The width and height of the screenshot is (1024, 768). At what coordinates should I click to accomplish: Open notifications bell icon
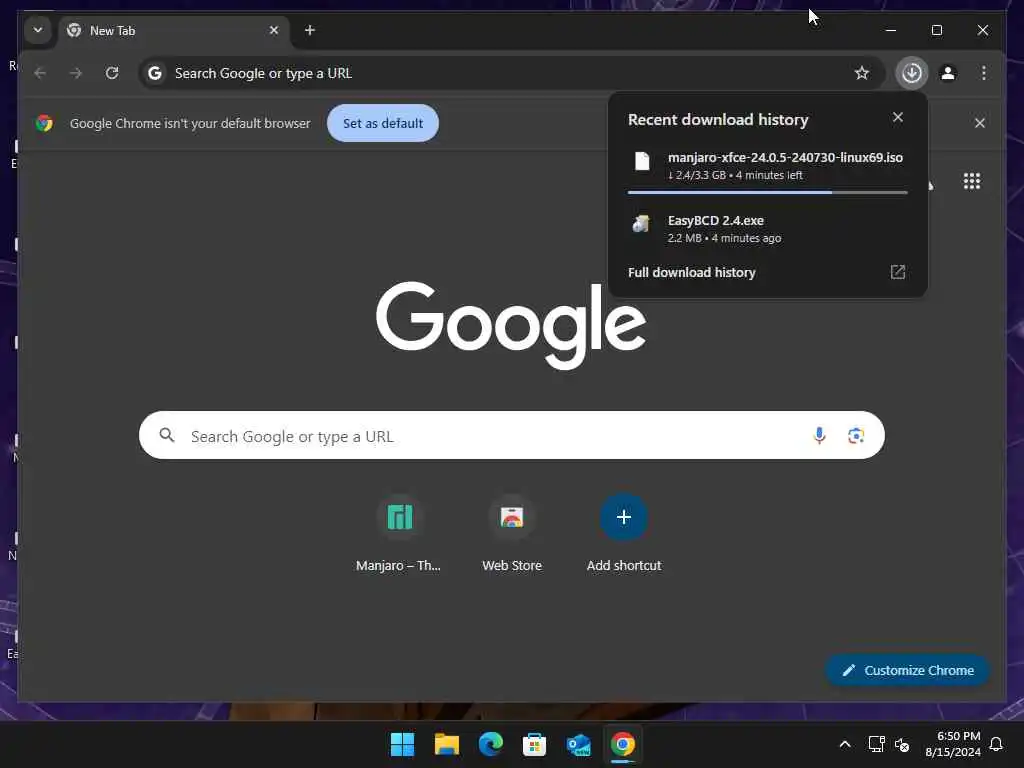(997, 744)
